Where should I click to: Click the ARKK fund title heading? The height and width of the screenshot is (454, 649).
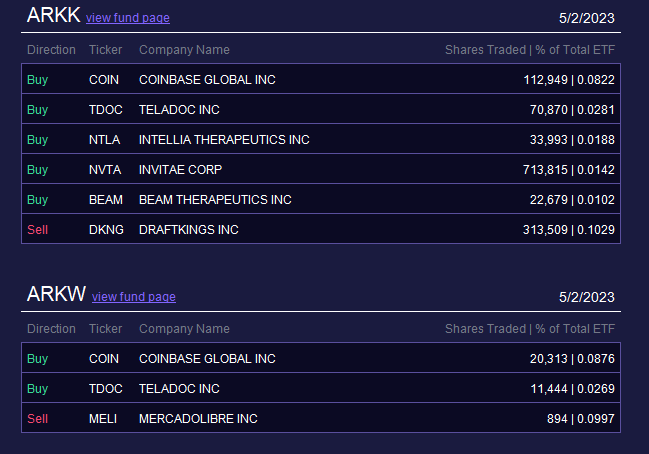tap(53, 15)
